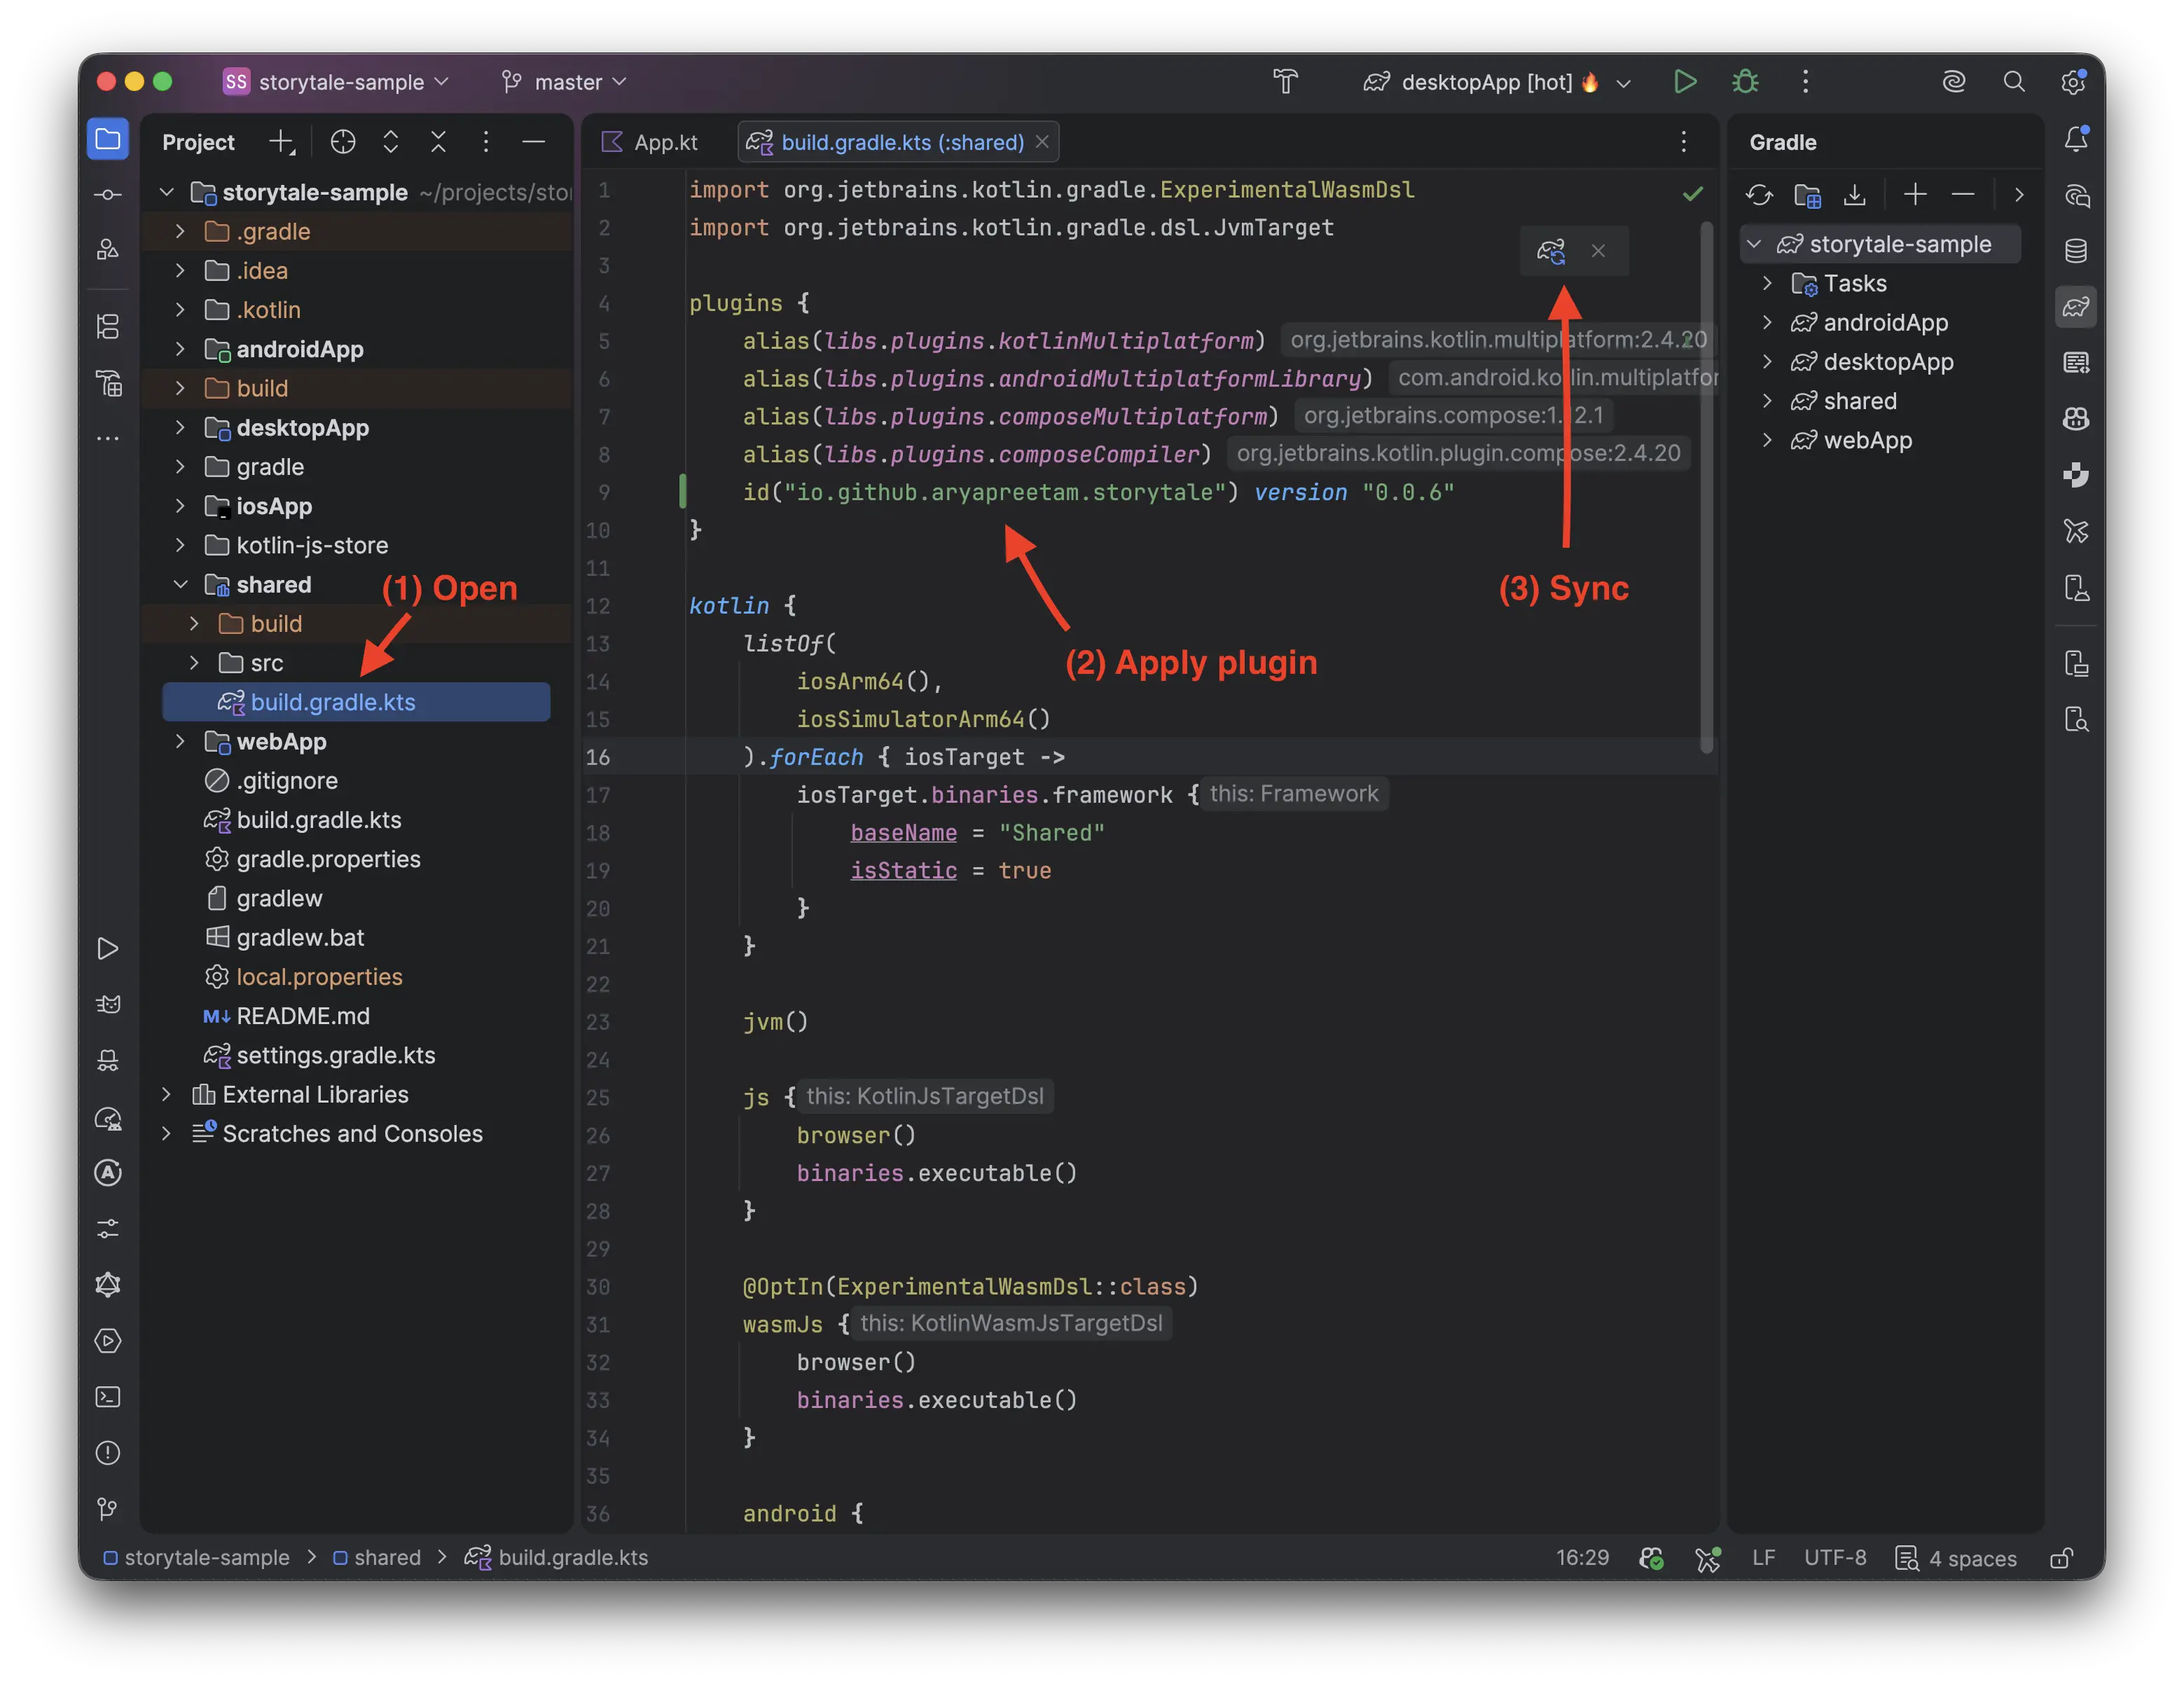Open Project panel options menu

[x=486, y=142]
